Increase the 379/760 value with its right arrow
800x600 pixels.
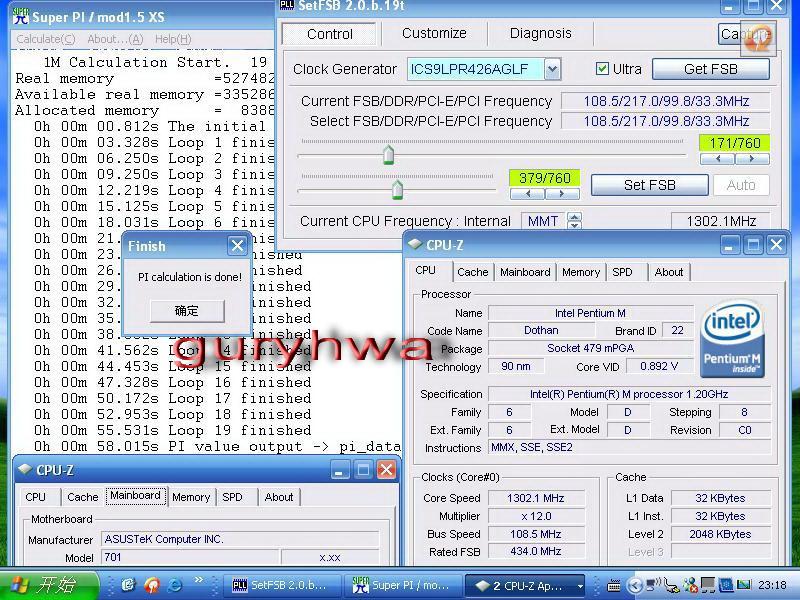(x=562, y=194)
